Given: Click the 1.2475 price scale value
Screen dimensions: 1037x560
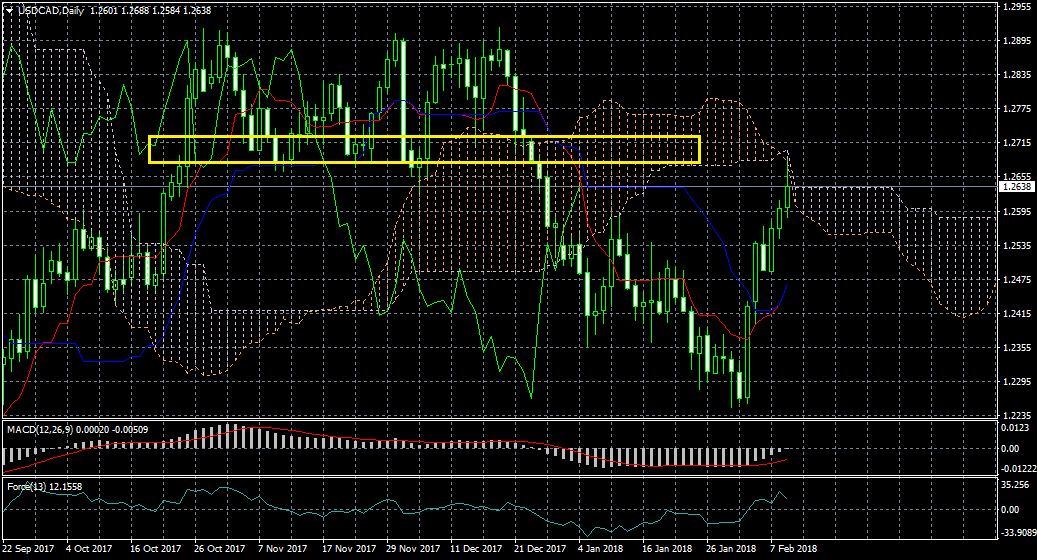Looking at the screenshot, I should 1015,279.
